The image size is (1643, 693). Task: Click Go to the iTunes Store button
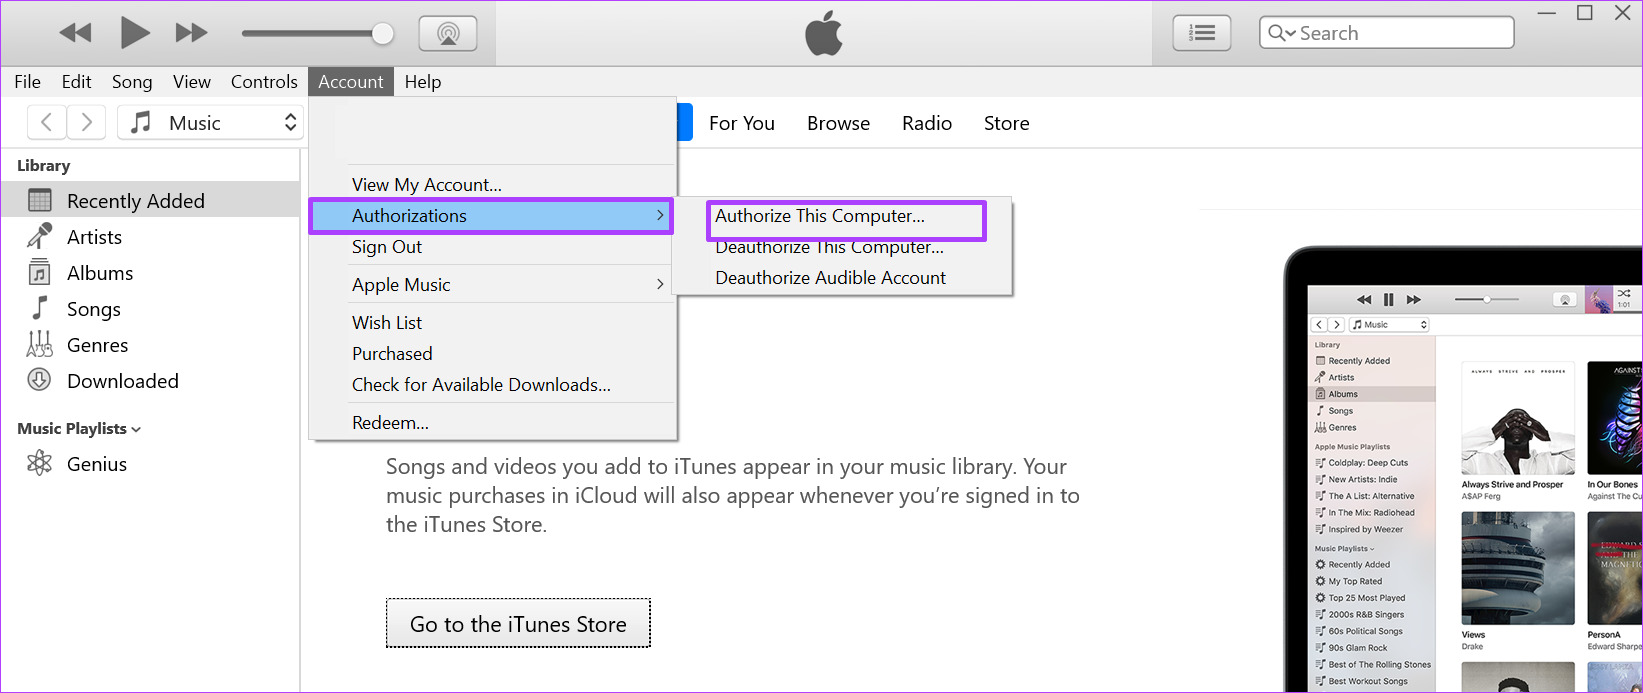click(x=518, y=624)
